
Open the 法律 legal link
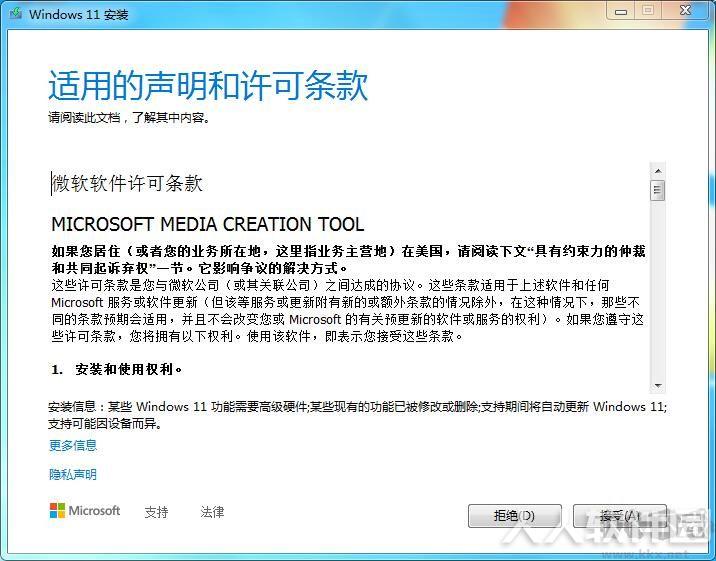pos(212,512)
